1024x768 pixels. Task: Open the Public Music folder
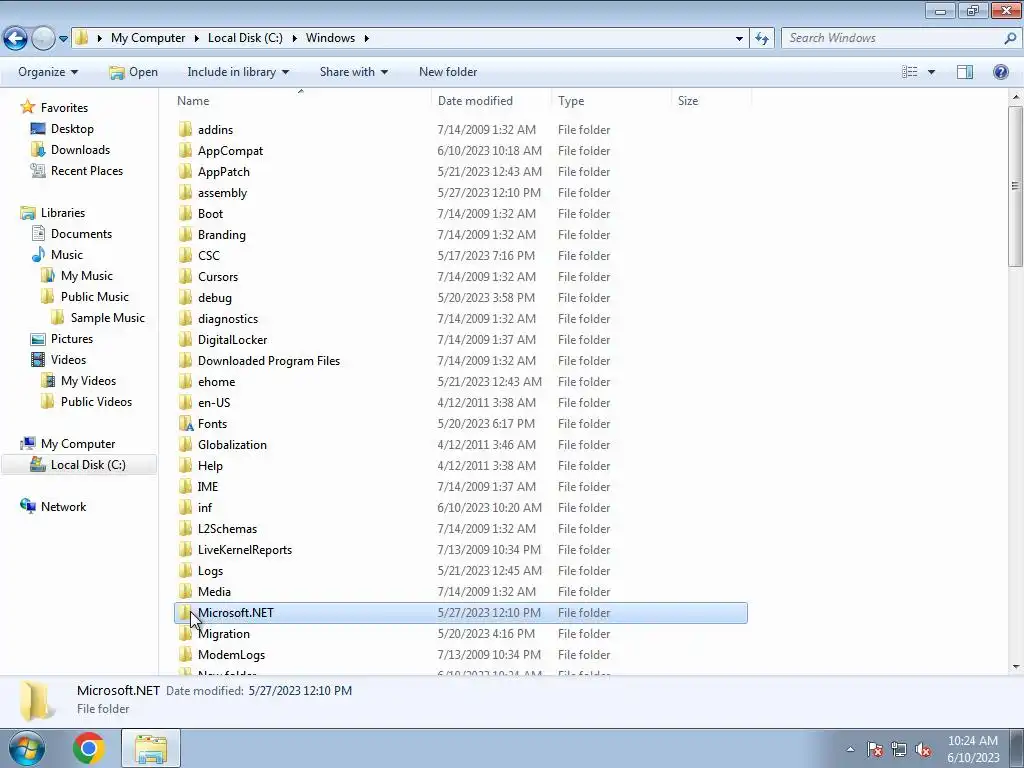point(95,296)
